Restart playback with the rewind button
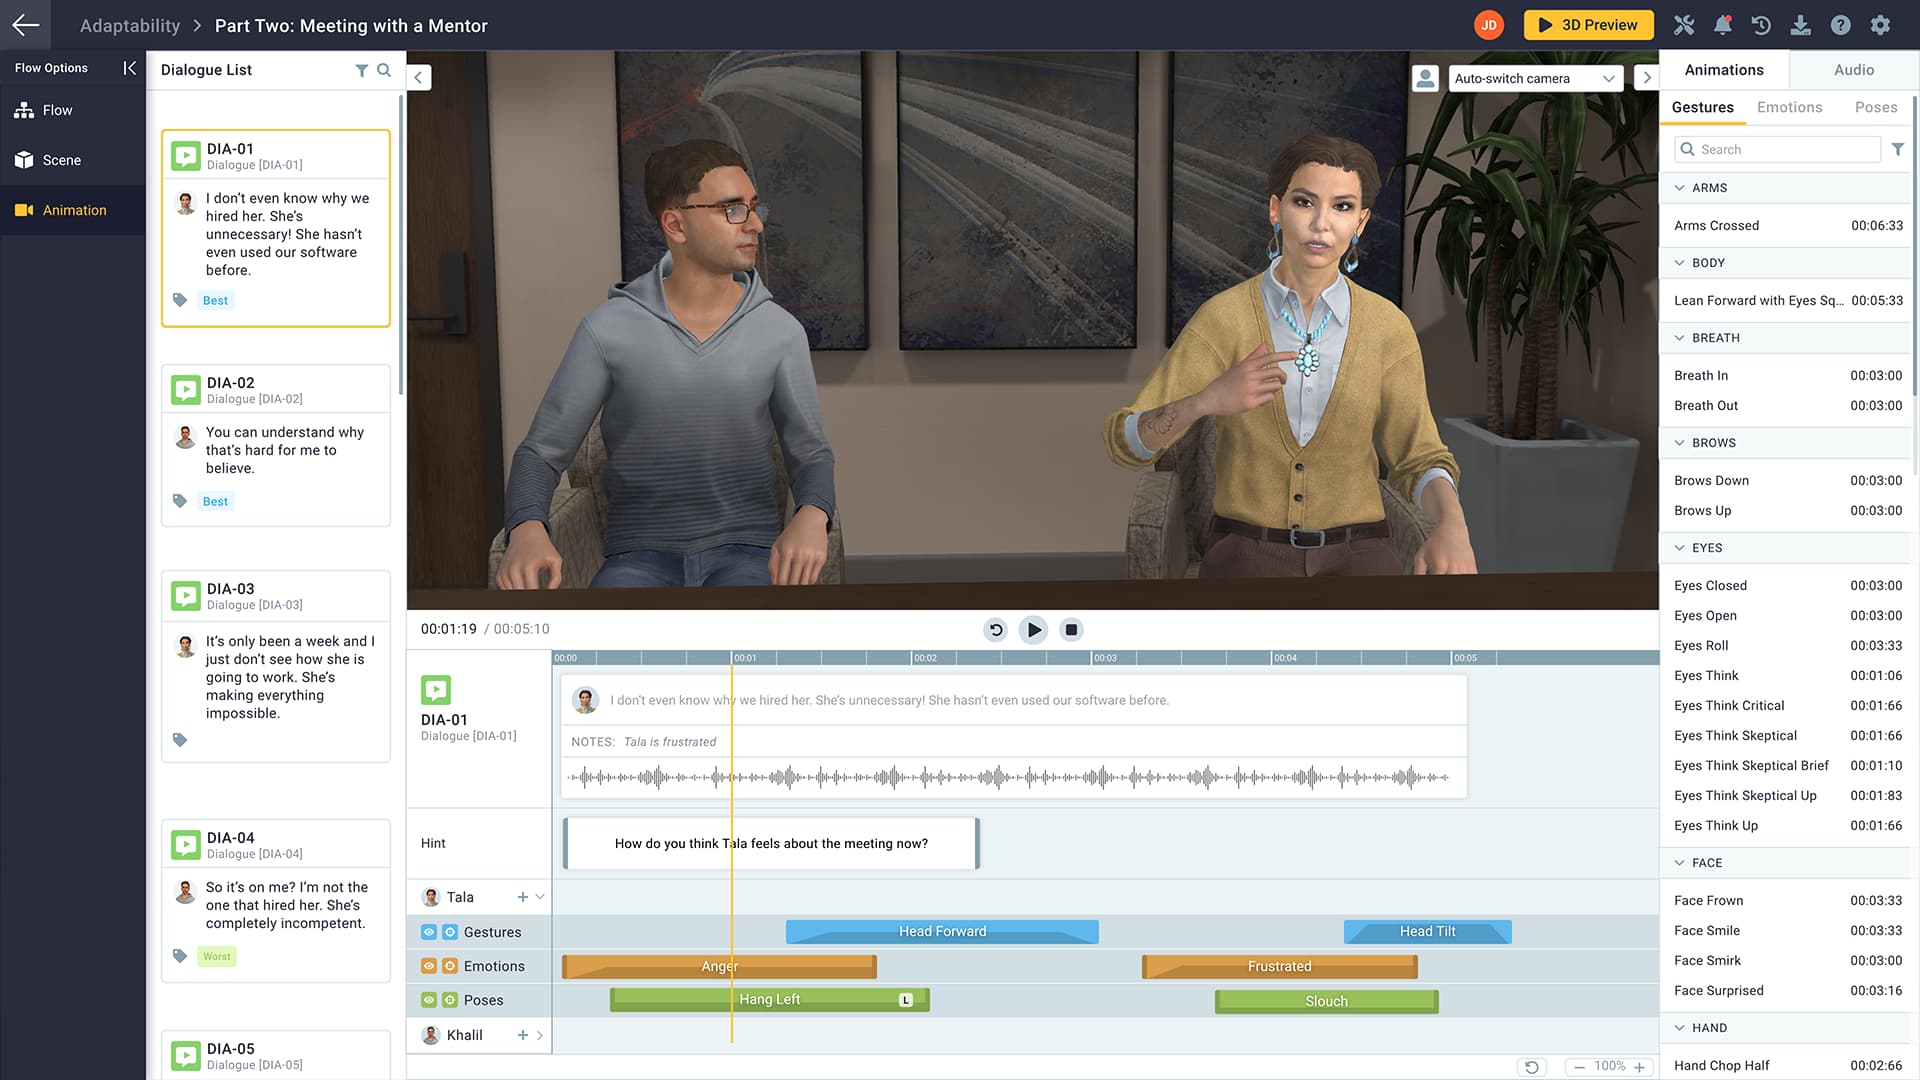The height and width of the screenshot is (1080, 1920). coord(995,630)
